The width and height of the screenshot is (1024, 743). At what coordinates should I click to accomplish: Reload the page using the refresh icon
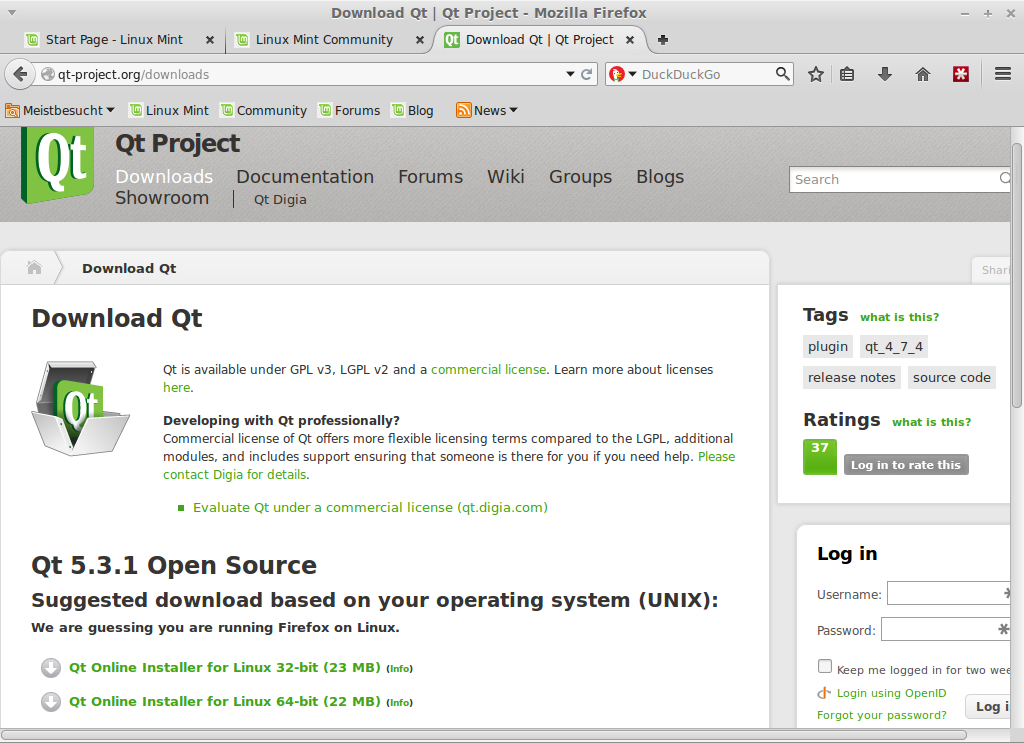(x=586, y=74)
